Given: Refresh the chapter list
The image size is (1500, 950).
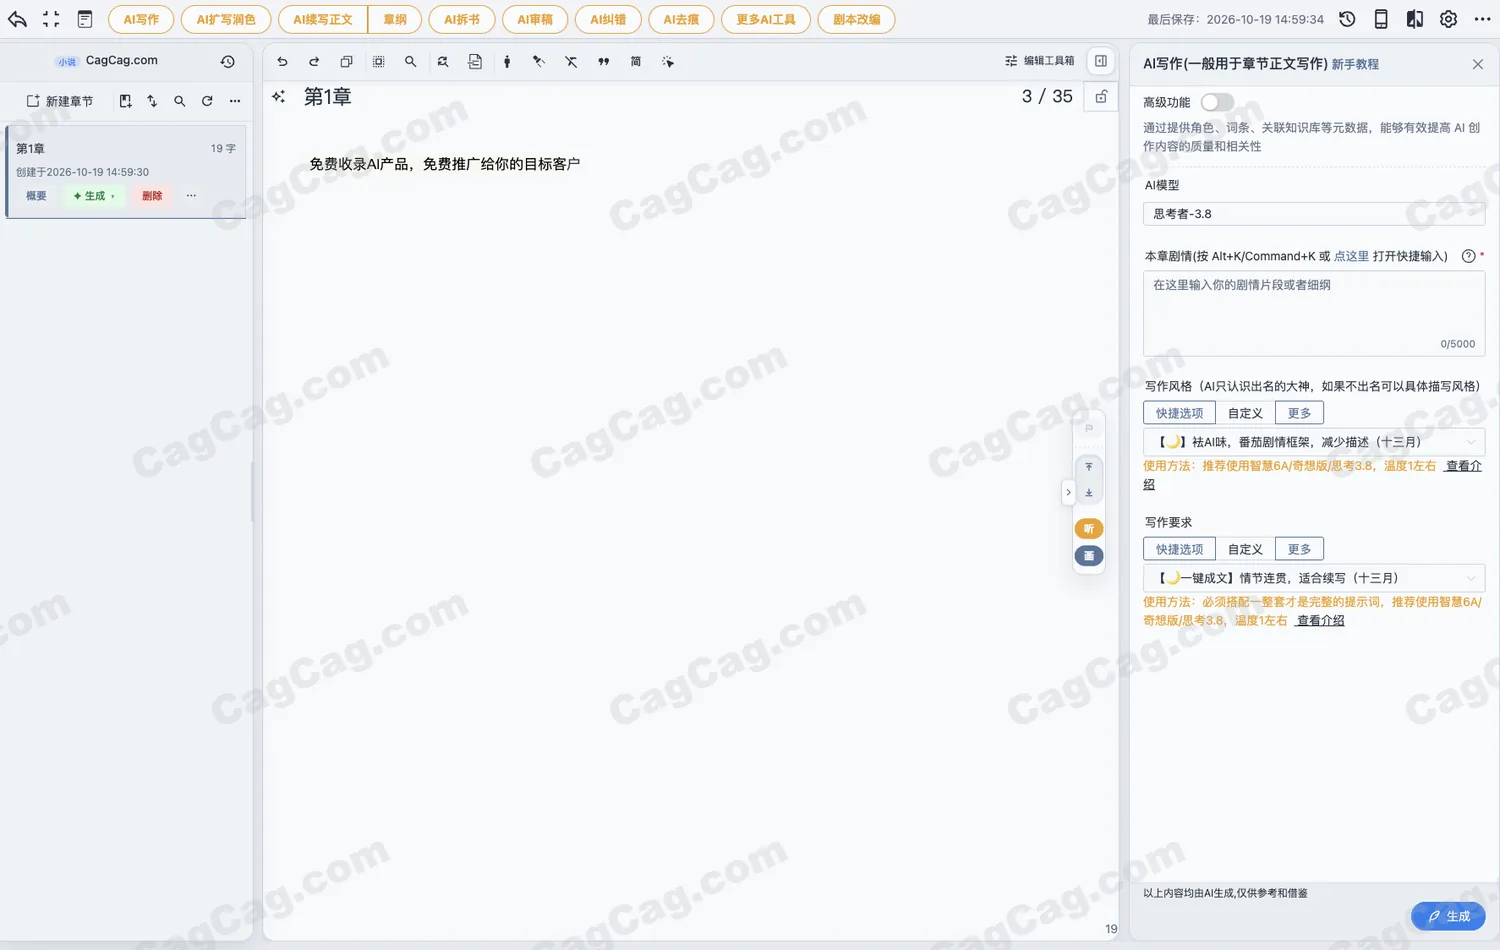Looking at the screenshot, I should click(207, 101).
